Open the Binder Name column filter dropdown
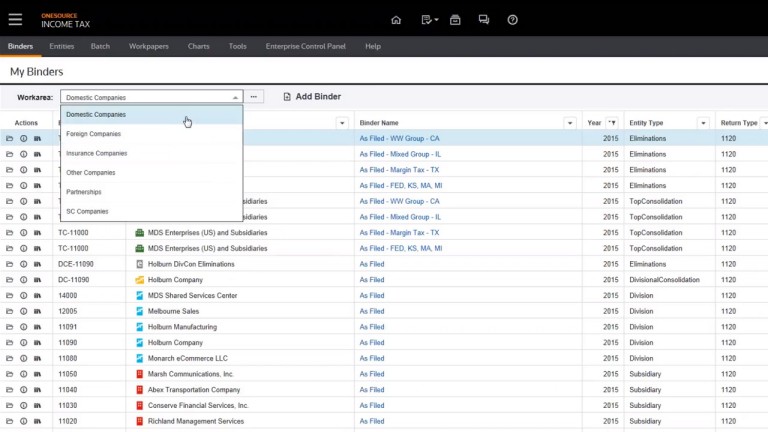 click(x=570, y=123)
